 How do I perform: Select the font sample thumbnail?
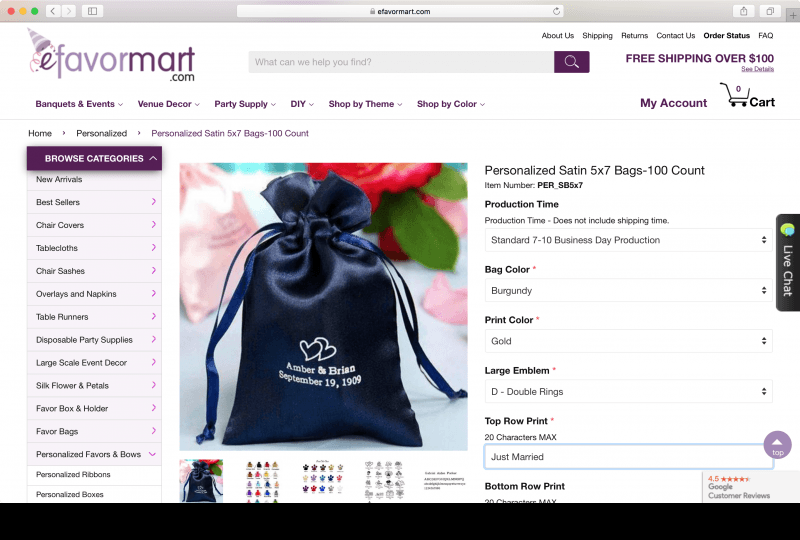(x=445, y=481)
